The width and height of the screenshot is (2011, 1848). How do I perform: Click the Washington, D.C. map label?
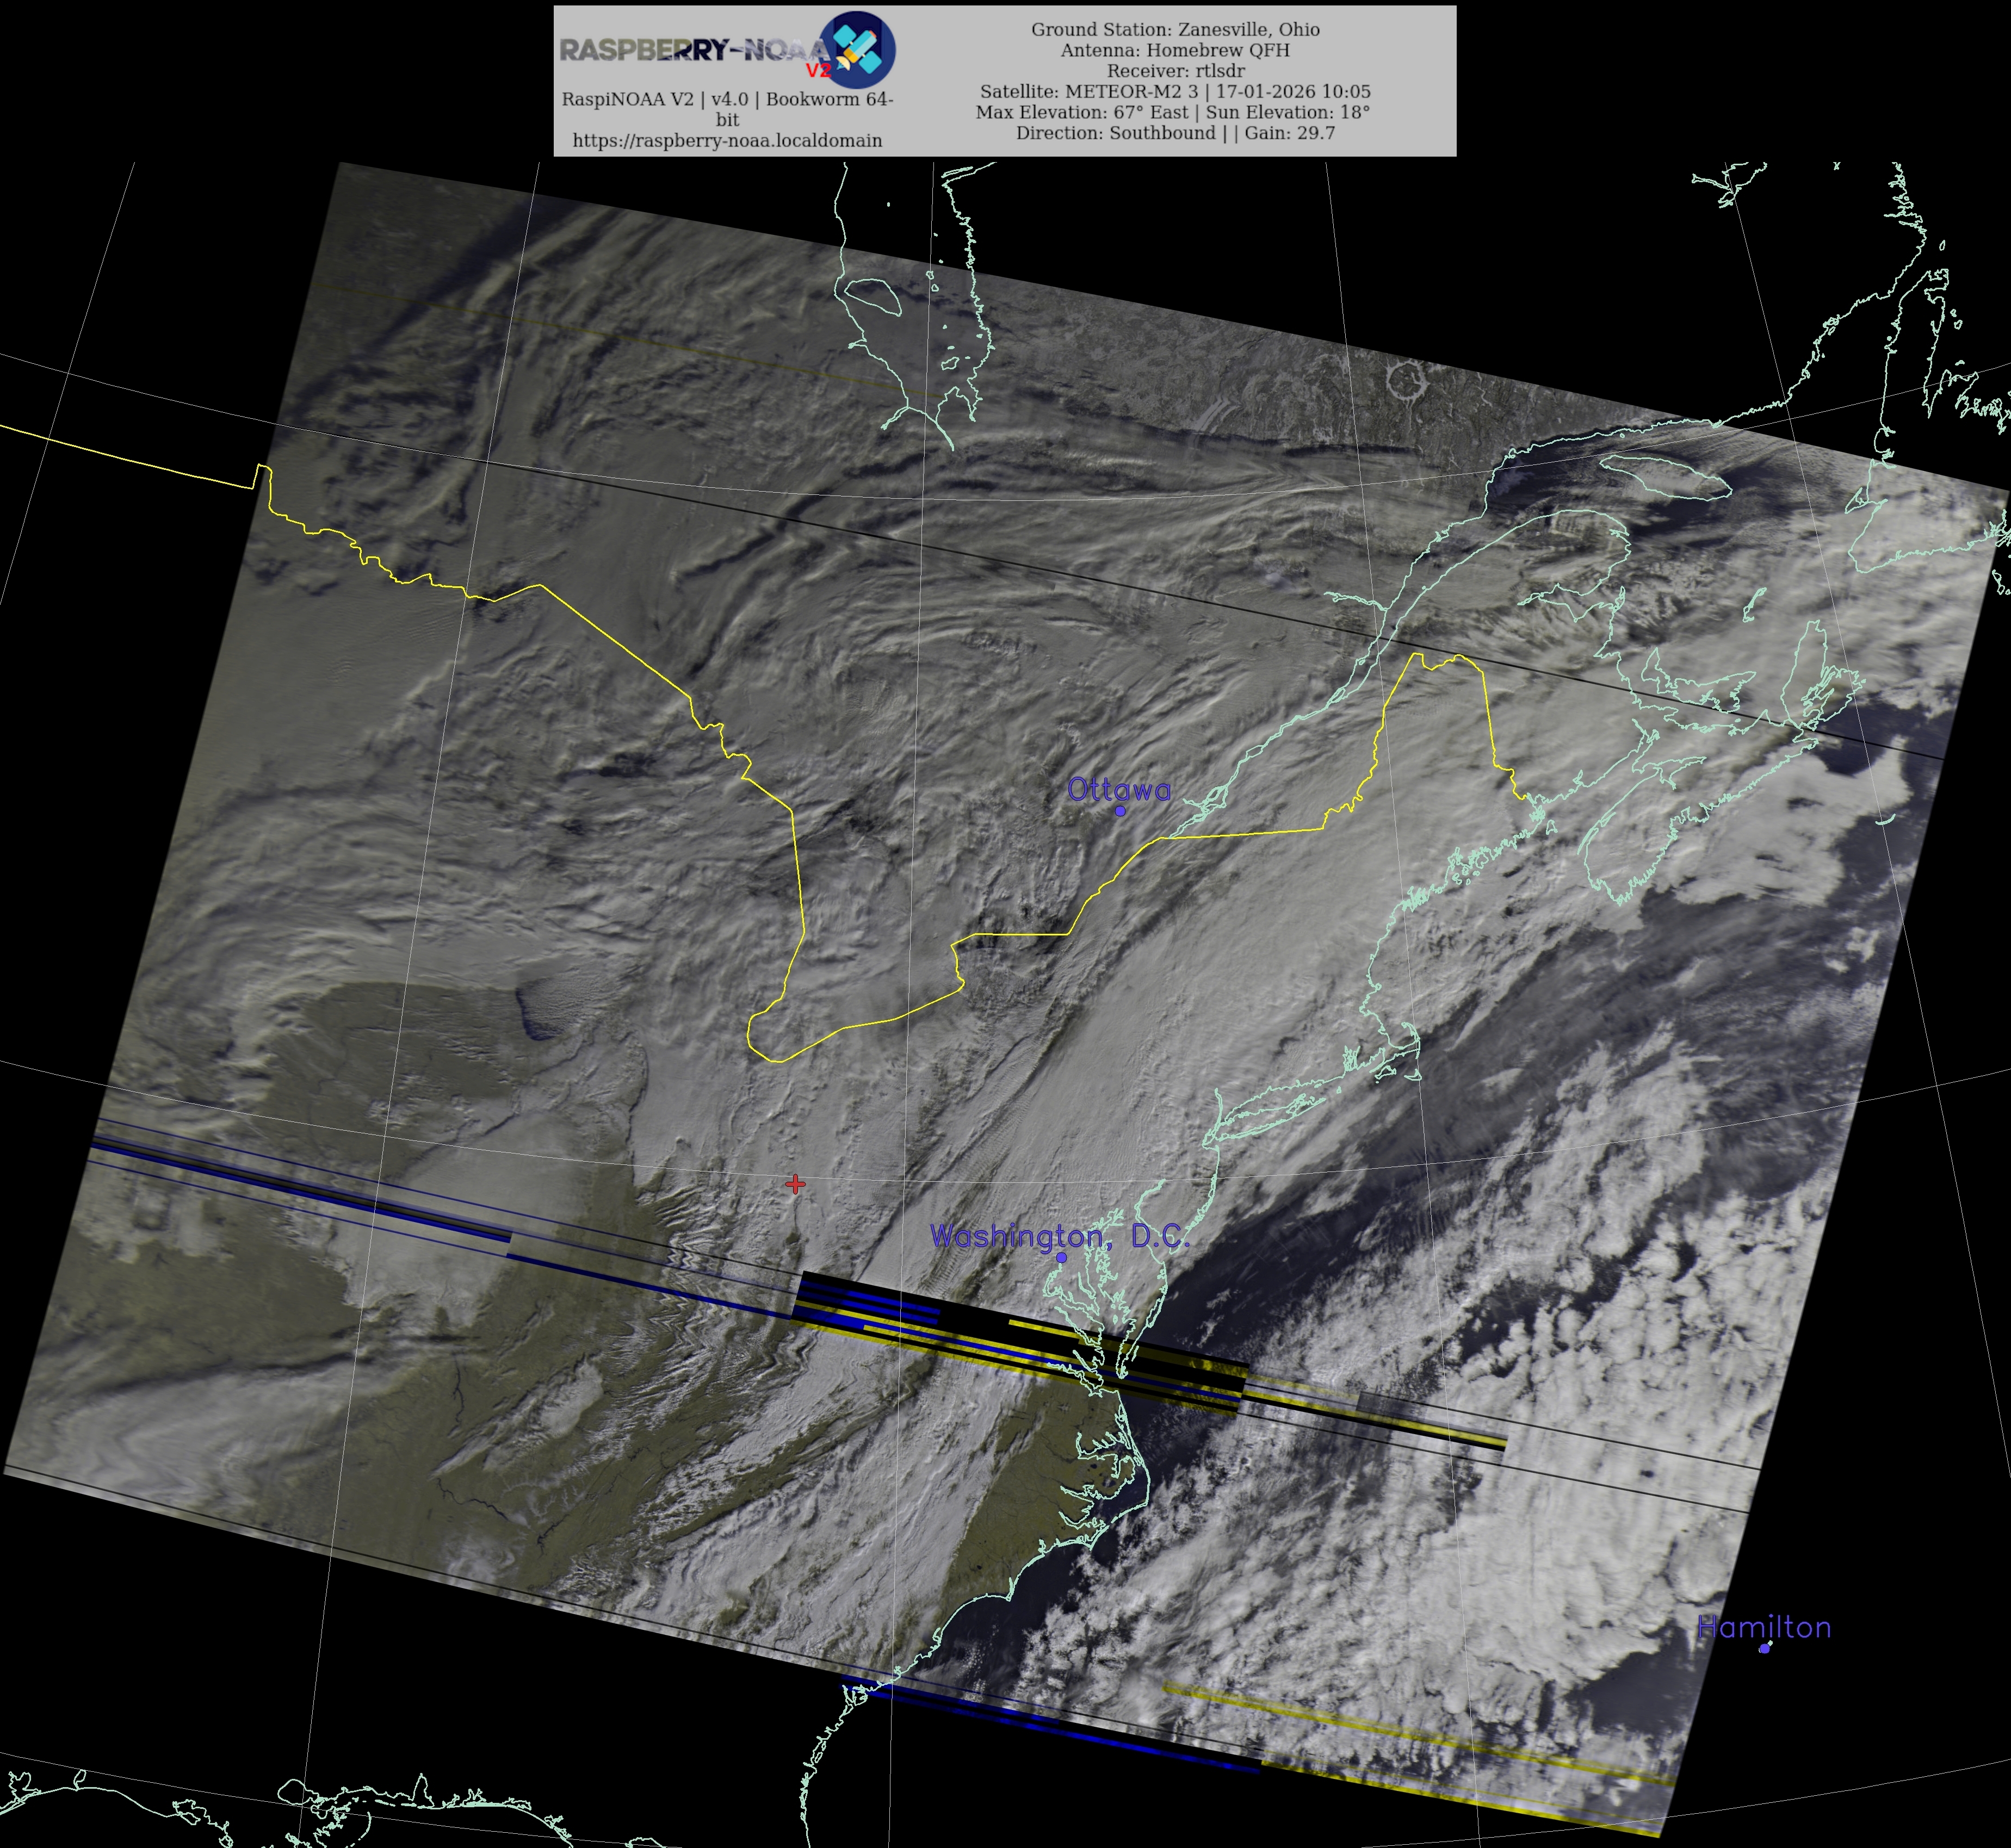1060,1236
